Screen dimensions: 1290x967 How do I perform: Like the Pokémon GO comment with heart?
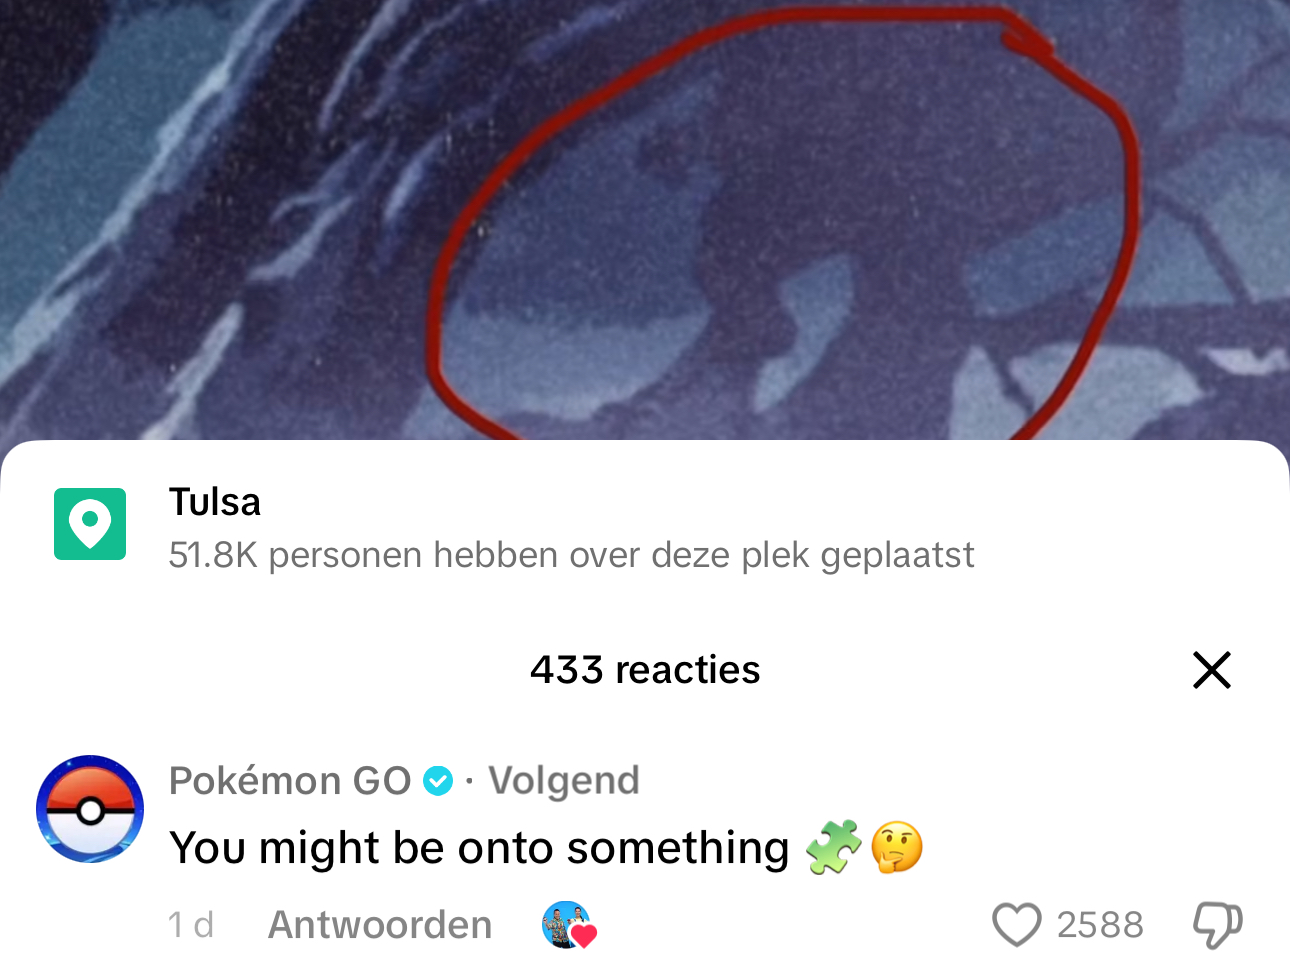coord(1017,925)
